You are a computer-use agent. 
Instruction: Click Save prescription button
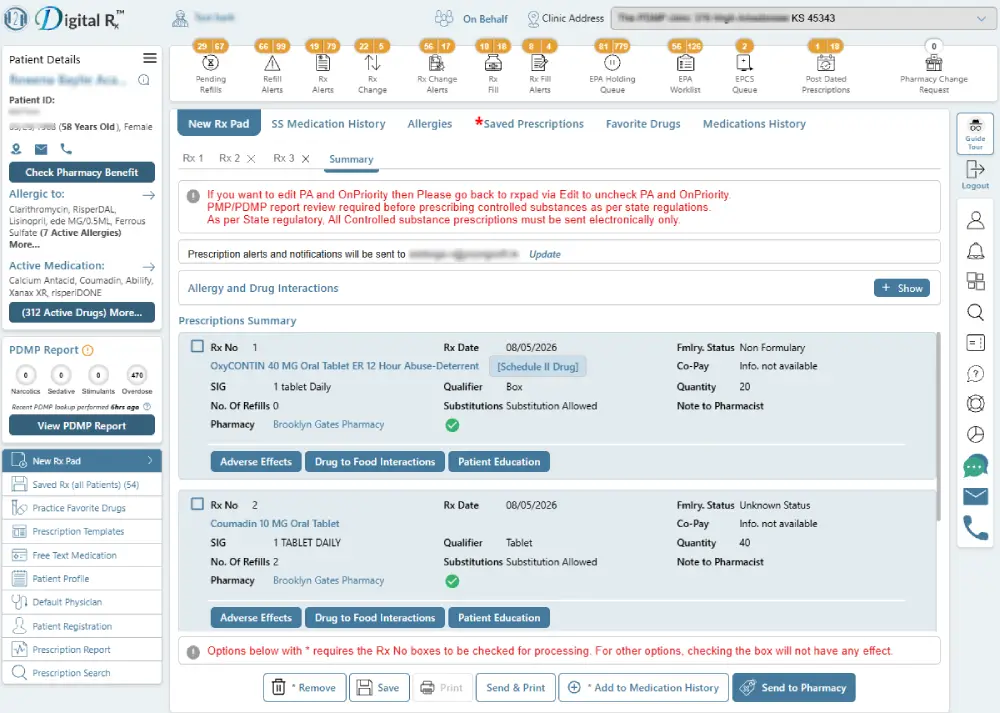click(x=379, y=687)
